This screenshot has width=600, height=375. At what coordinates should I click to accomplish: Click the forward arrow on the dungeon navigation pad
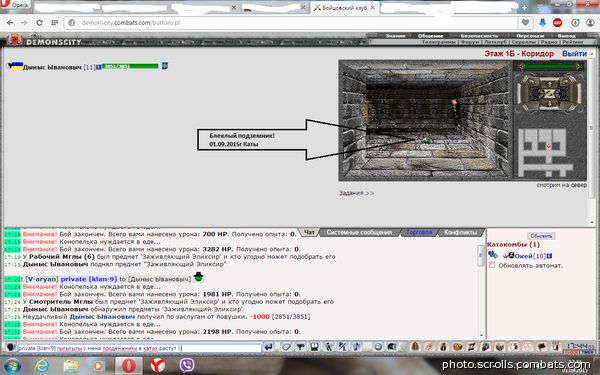[x=550, y=83]
